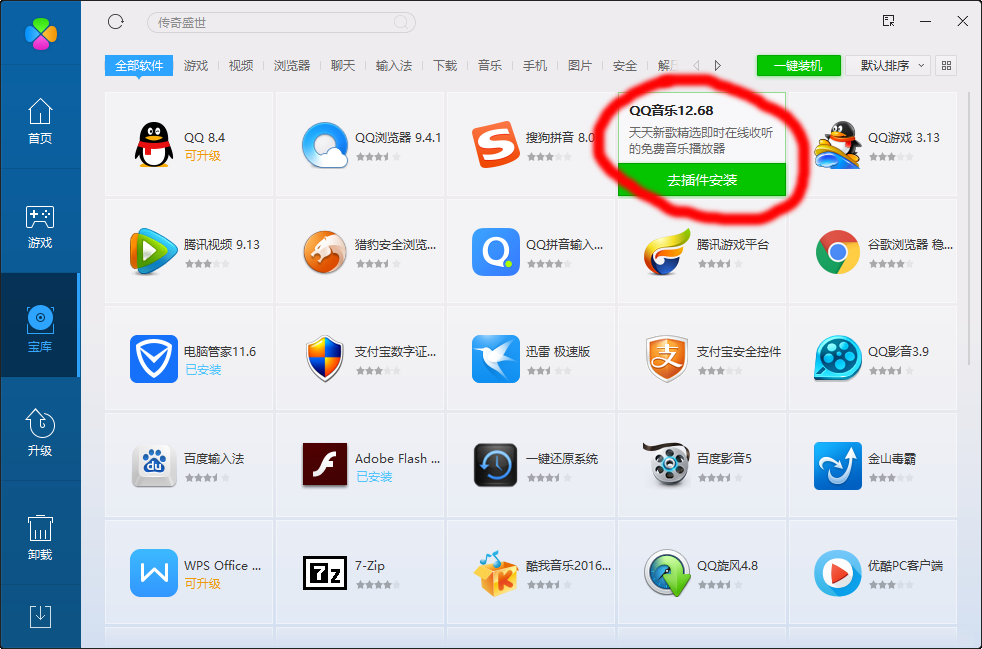
Task: Click the 酷我音乐 icon
Action: (x=495, y=573)
